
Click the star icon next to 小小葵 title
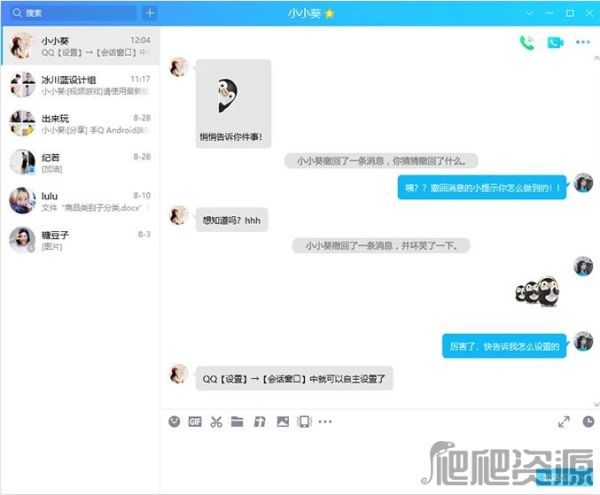(329, 14)
